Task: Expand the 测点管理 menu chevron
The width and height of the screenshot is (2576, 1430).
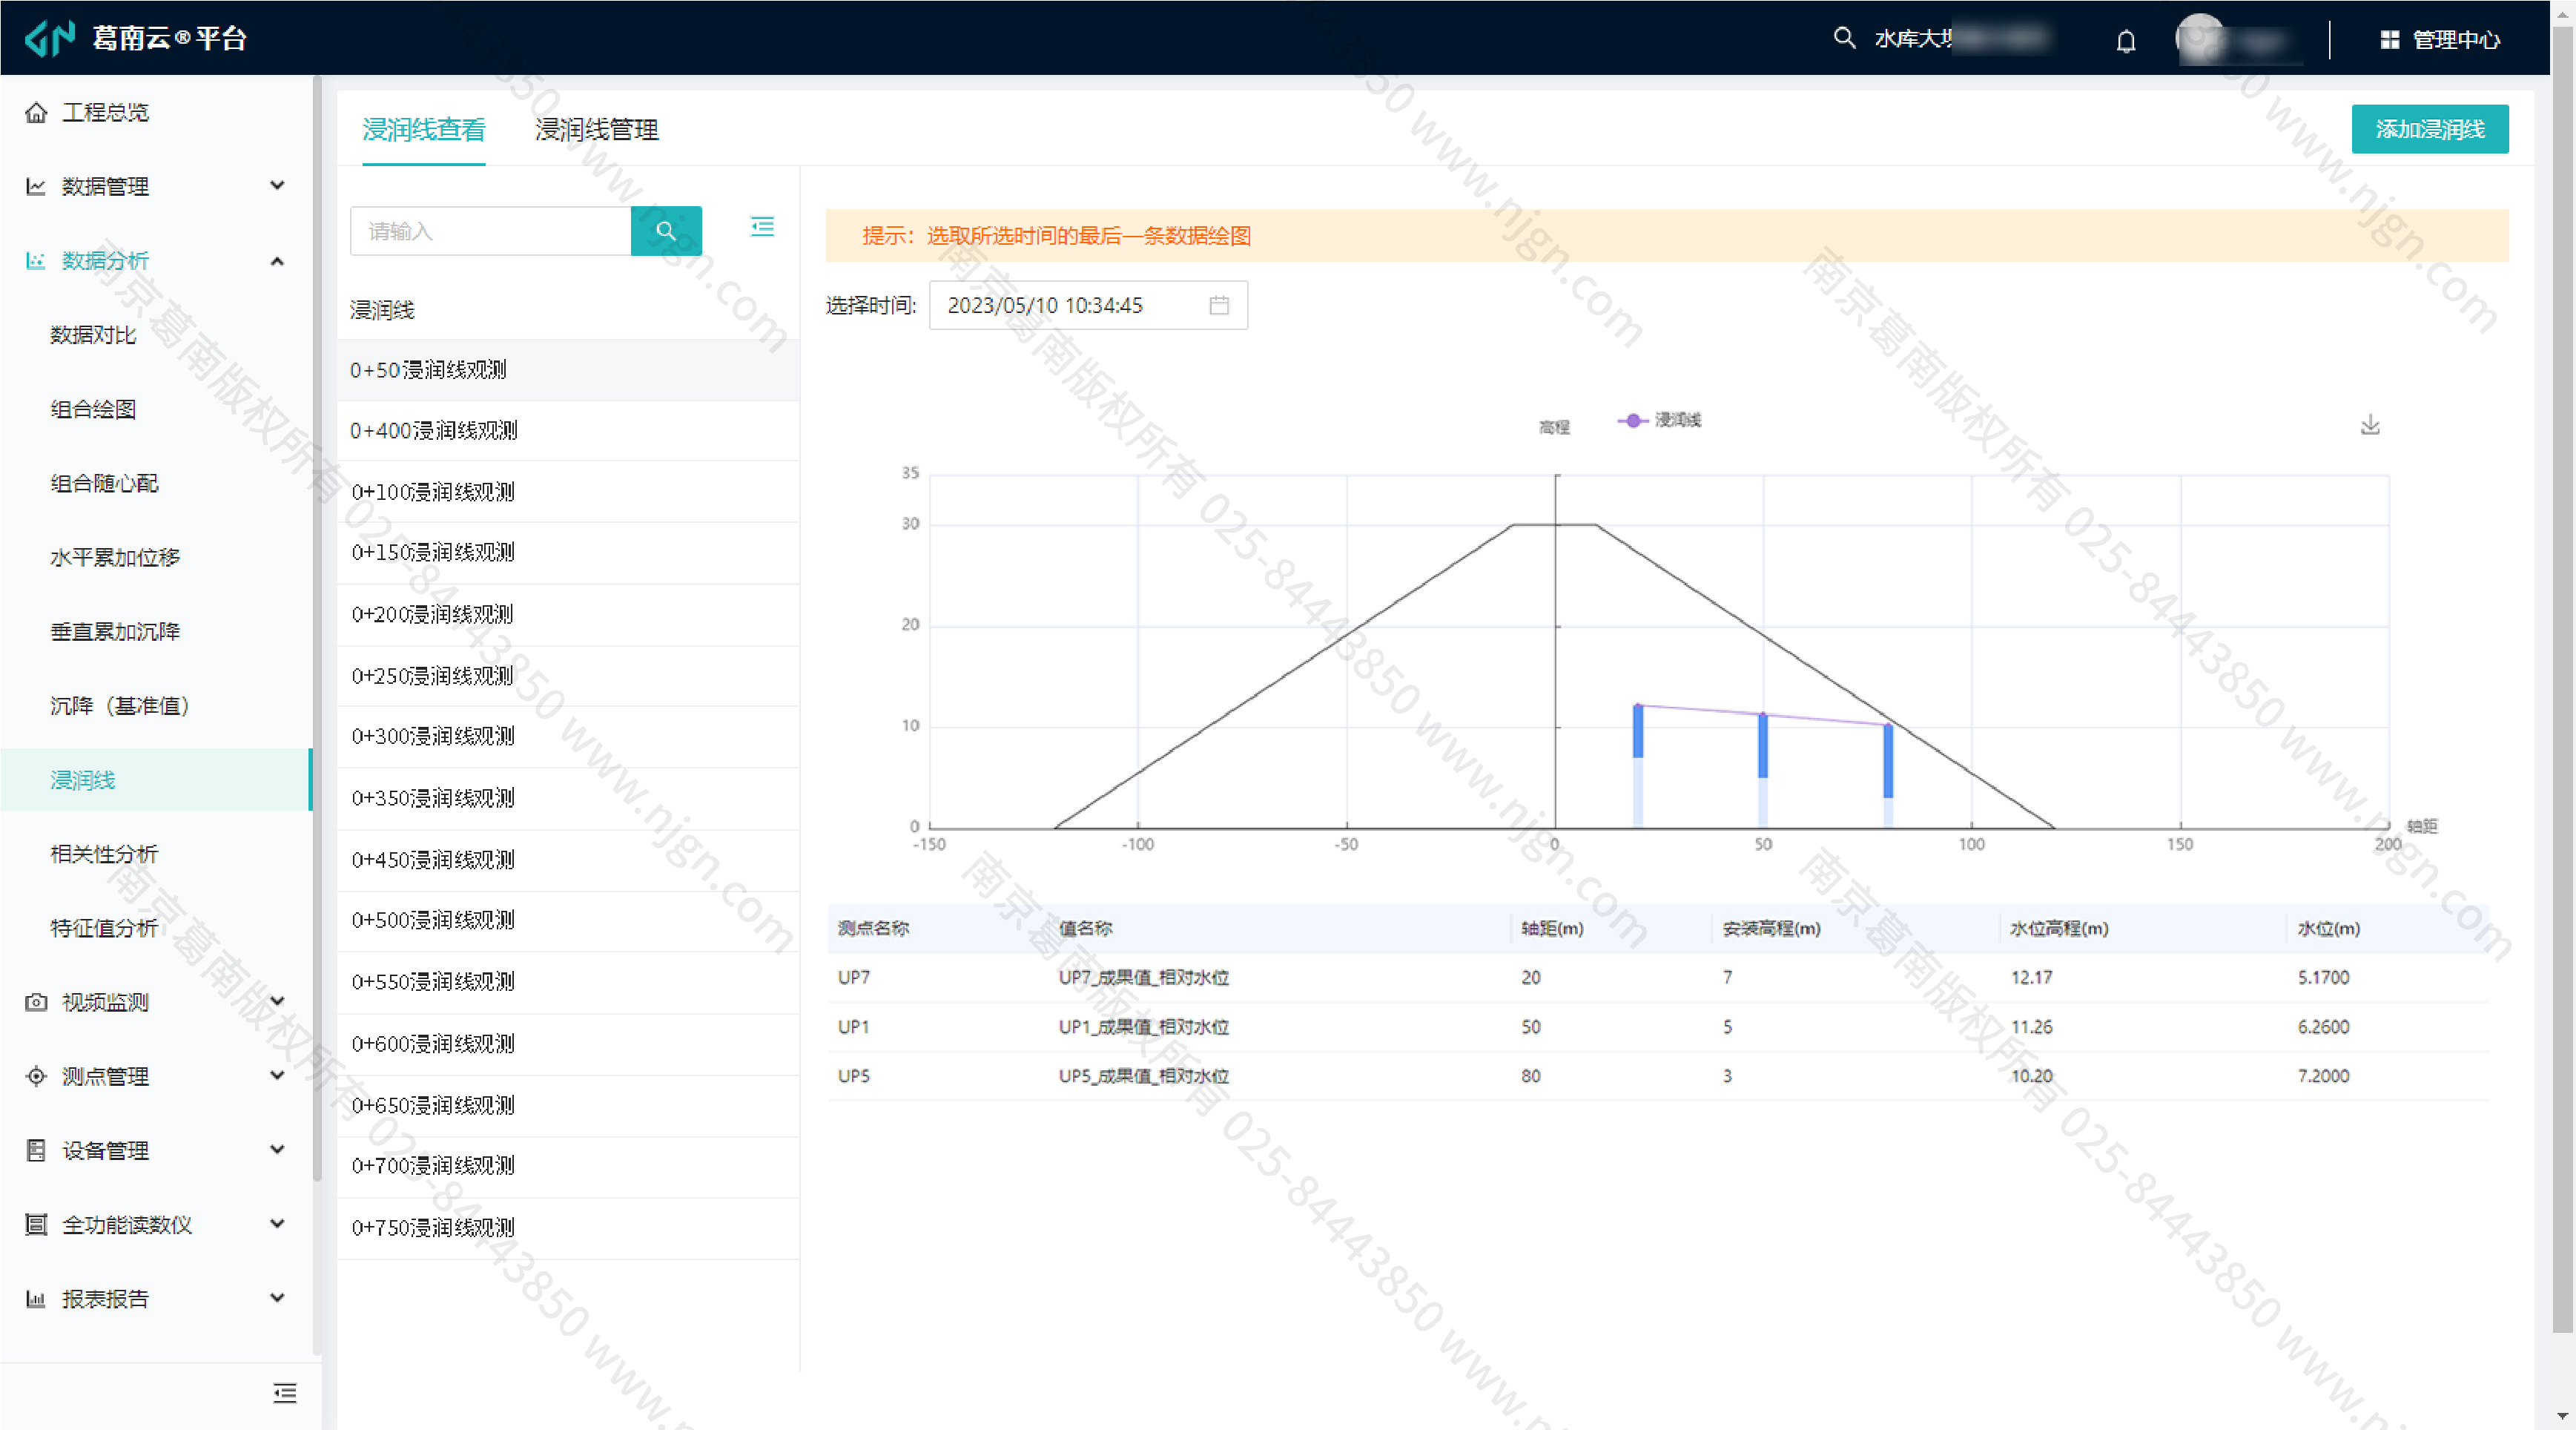Action: point(278,1075)
